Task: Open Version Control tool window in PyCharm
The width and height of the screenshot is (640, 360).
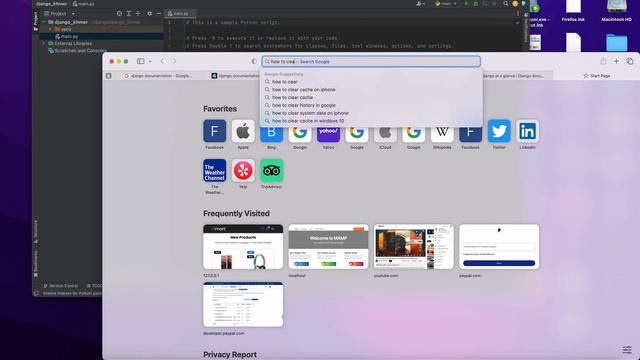Action: (x=61, y=286)
